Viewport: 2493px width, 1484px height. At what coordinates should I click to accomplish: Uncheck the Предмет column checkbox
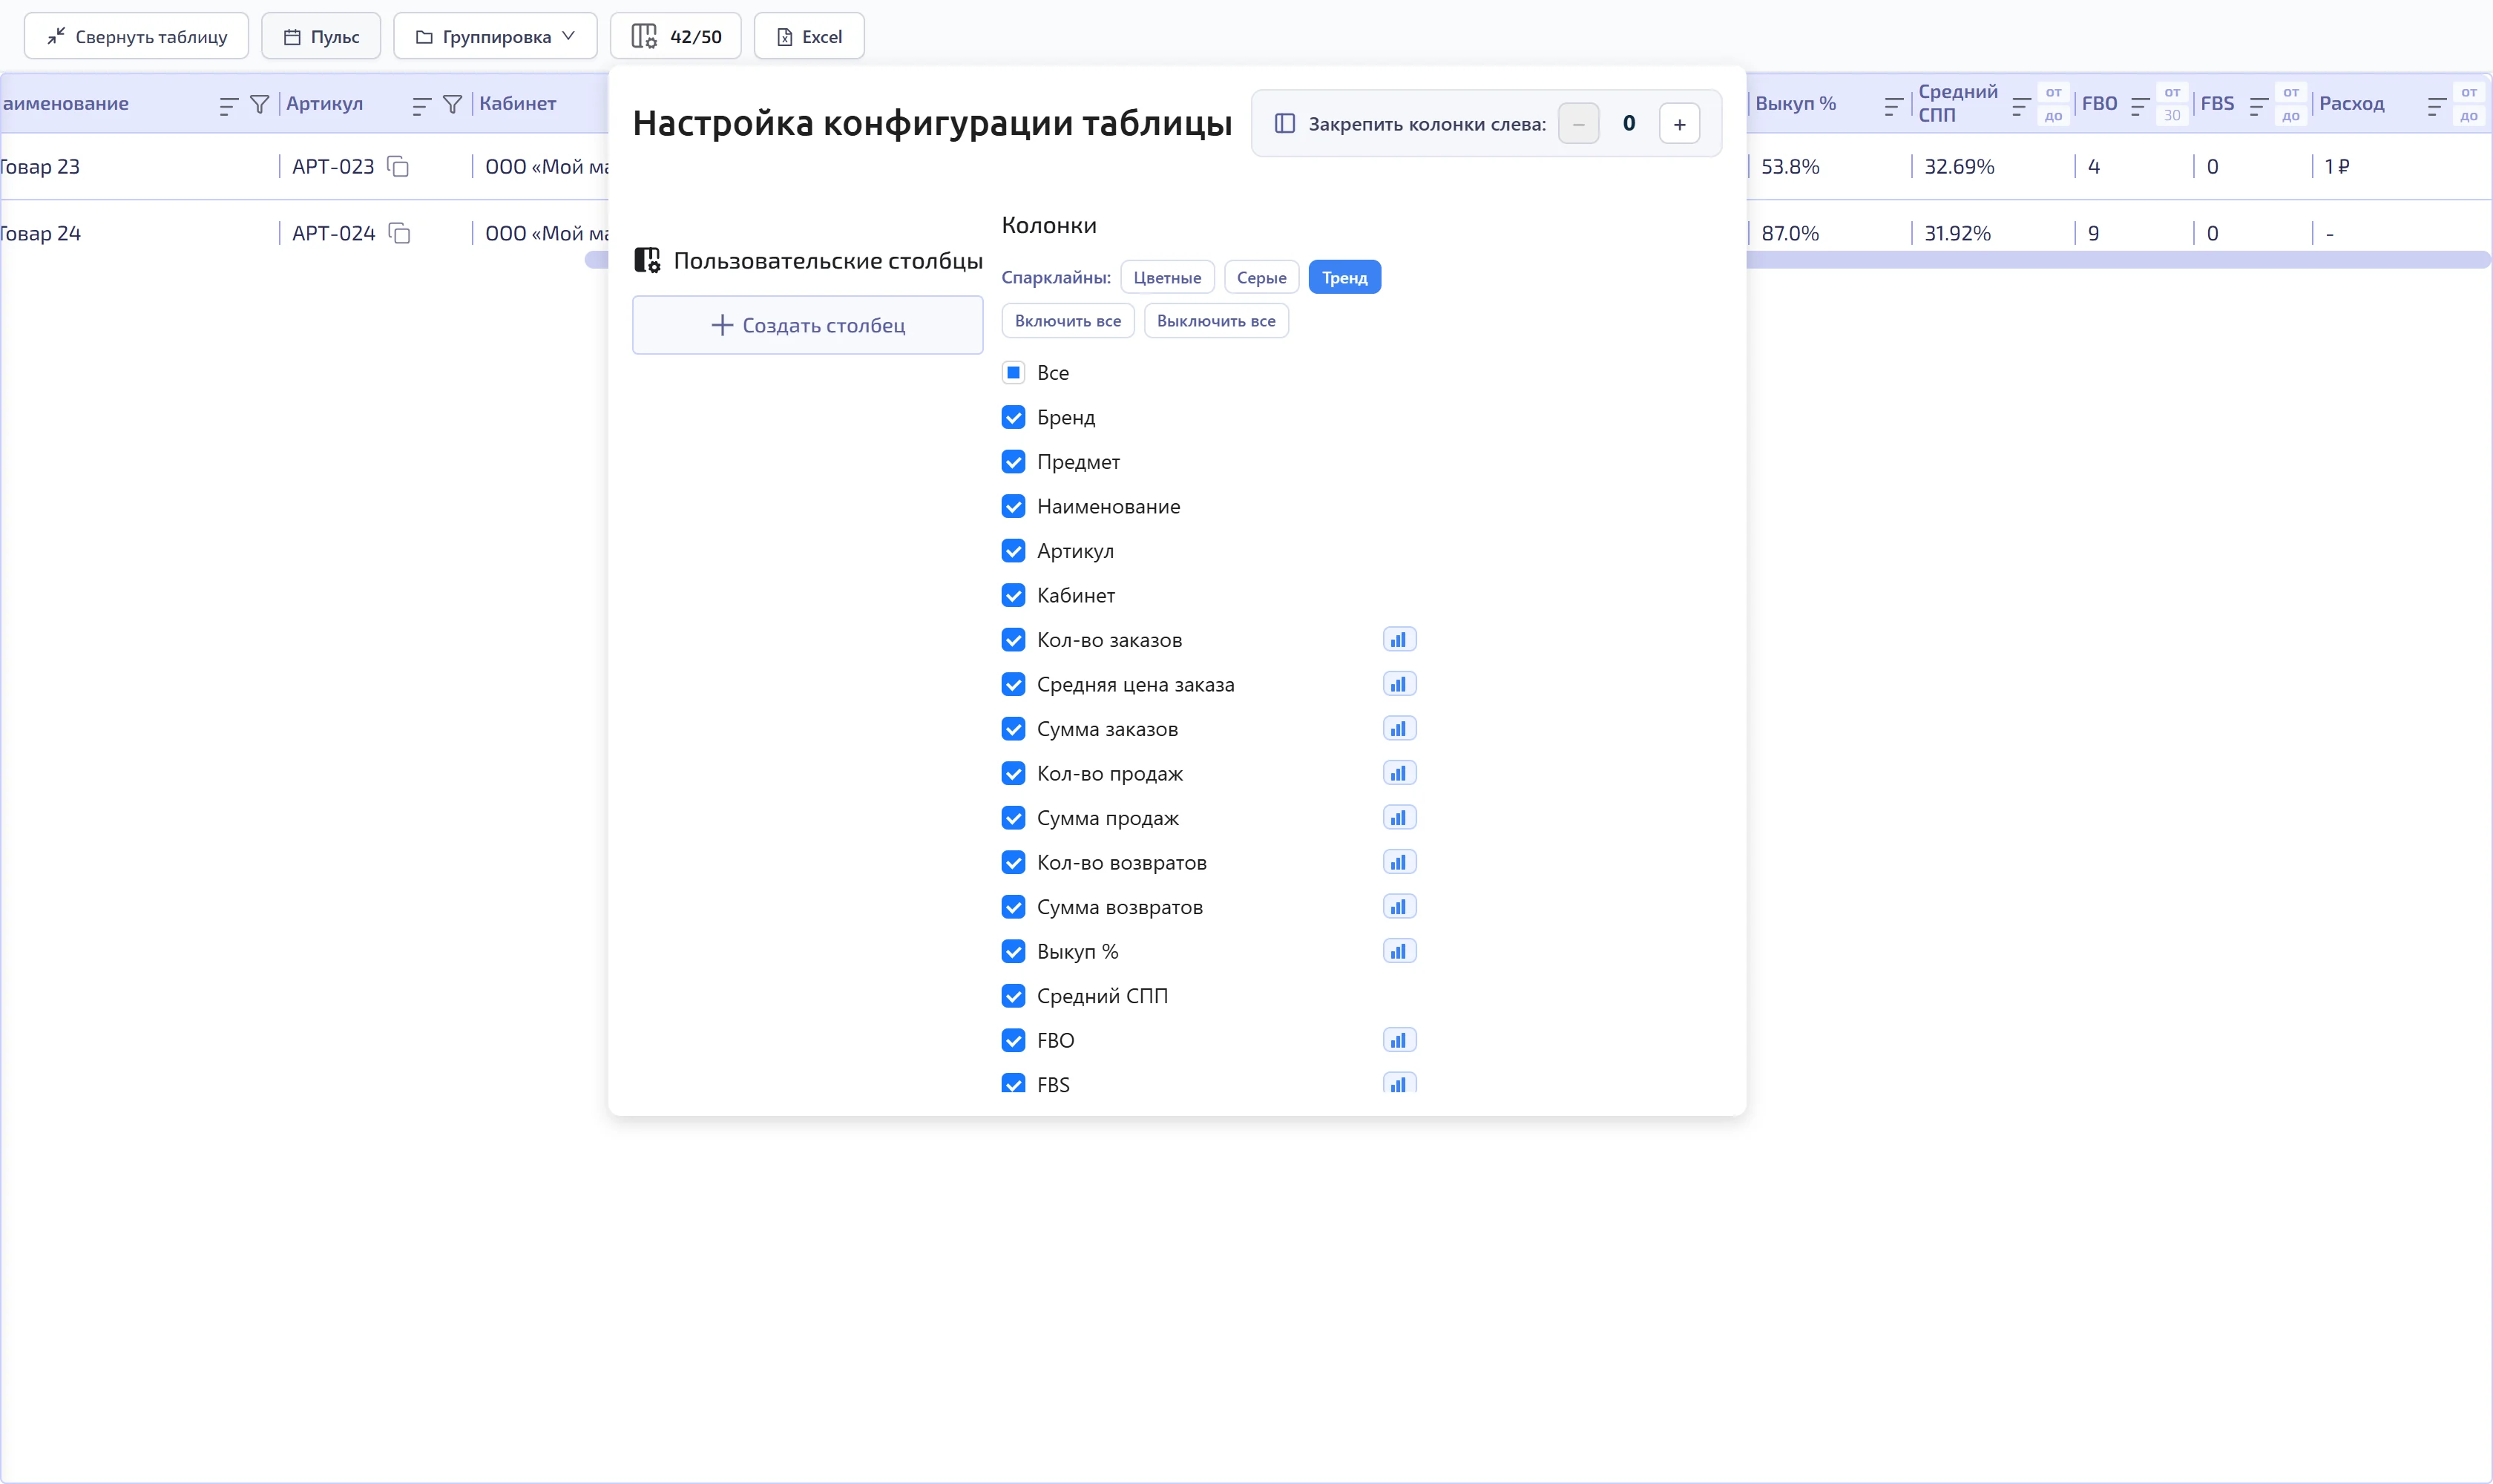[x=1013, y=462]
